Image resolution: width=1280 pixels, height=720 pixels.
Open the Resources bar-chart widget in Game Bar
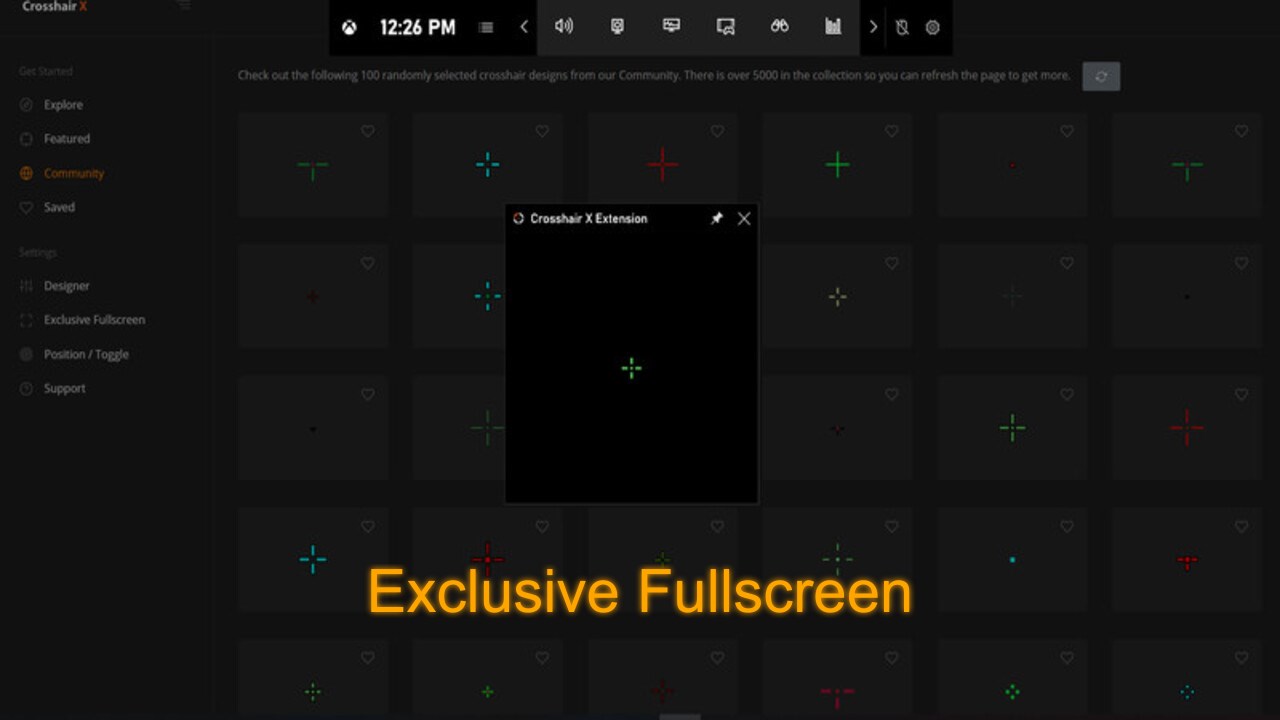[833, 26]
